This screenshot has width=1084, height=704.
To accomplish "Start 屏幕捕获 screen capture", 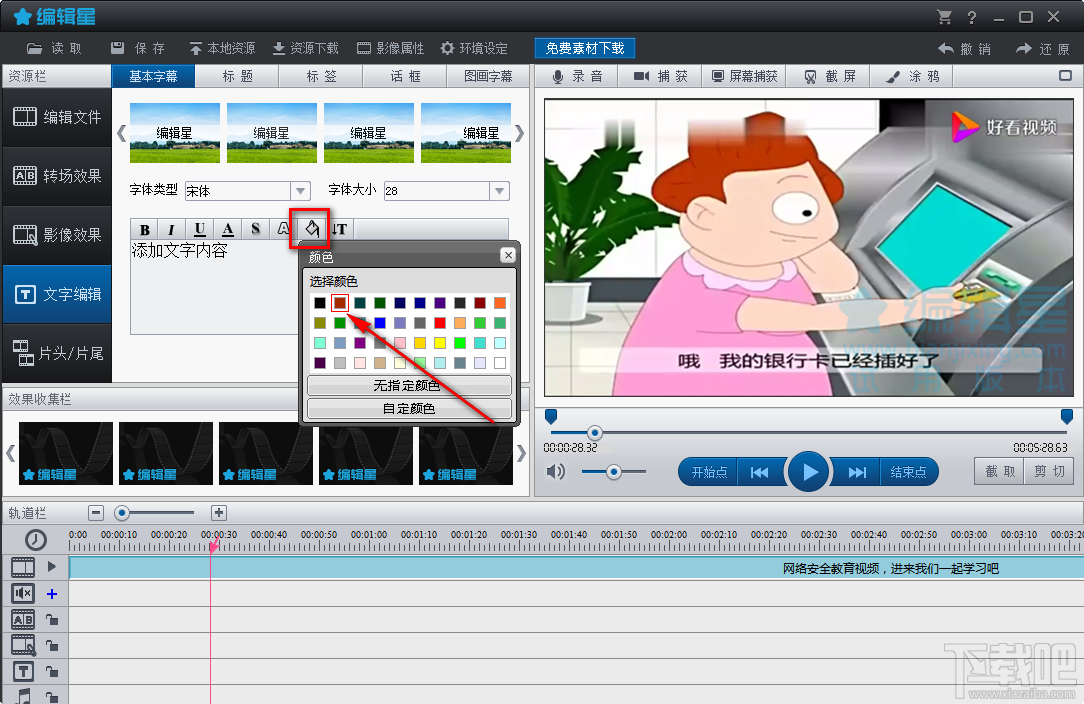I will pos(745,76).
